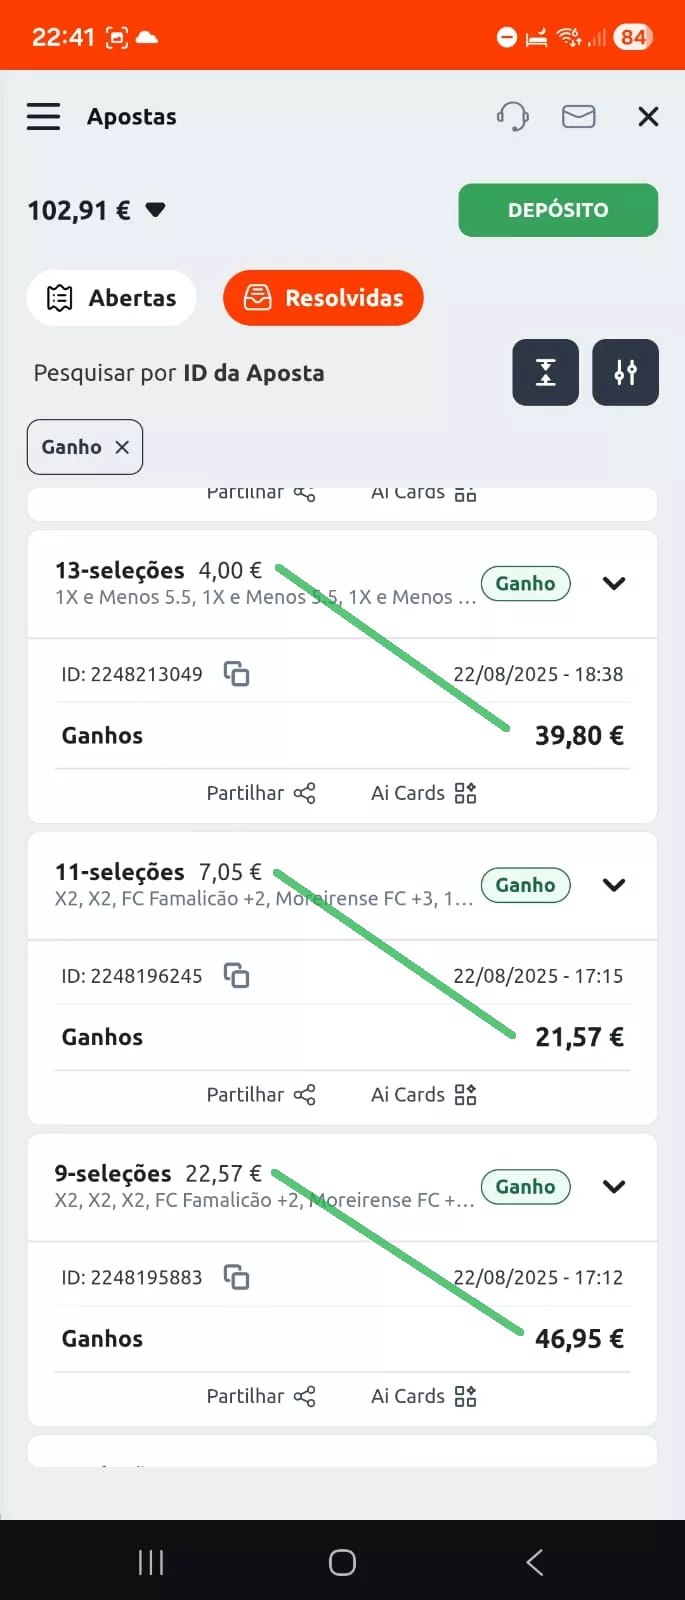The height and width of the screenshot is (1600, 685).
Task: Remove the Ganho filter chip
Action: 122,447
